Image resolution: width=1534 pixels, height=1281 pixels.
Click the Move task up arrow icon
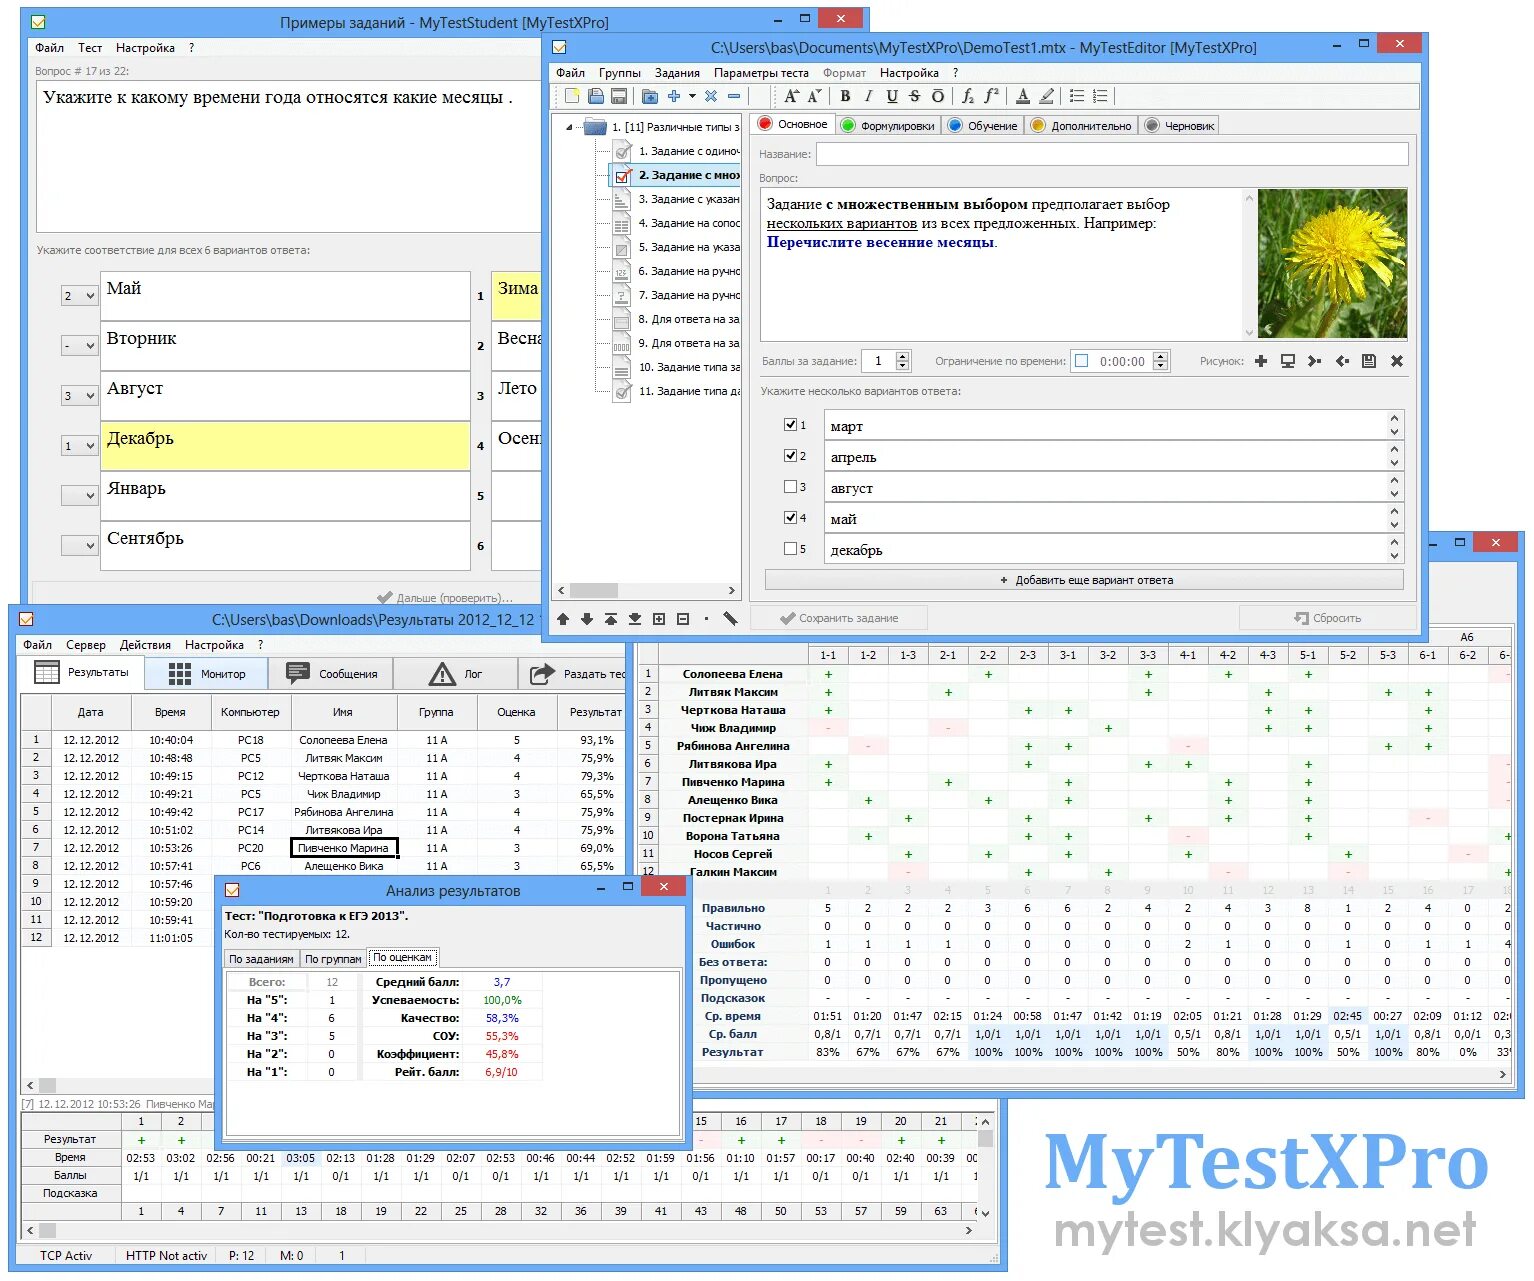tap(563, 619)
